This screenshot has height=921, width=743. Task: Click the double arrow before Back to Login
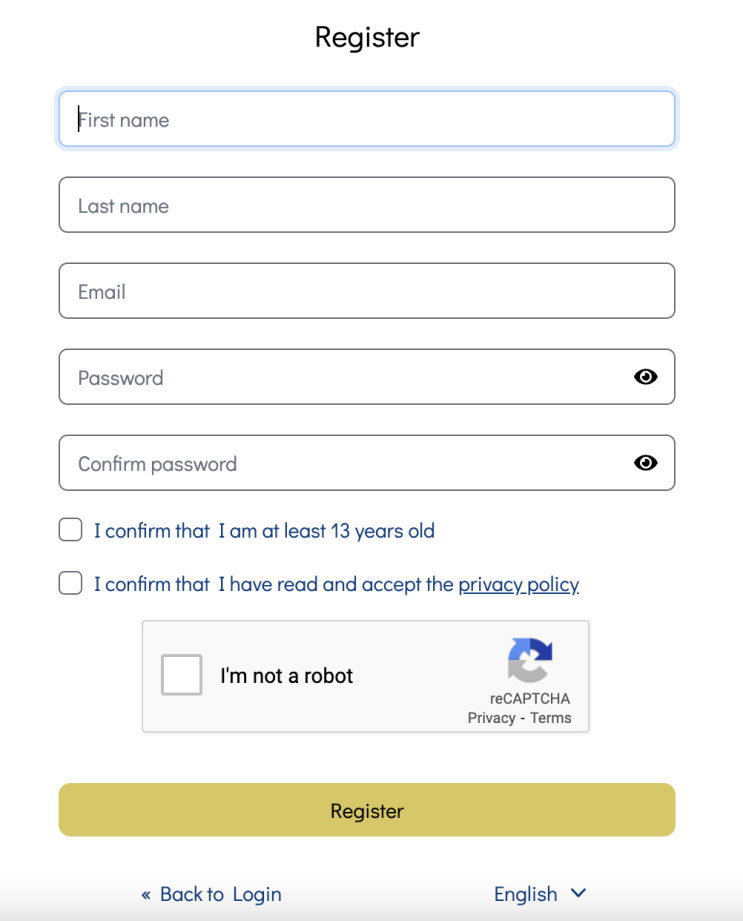[146, 895]
